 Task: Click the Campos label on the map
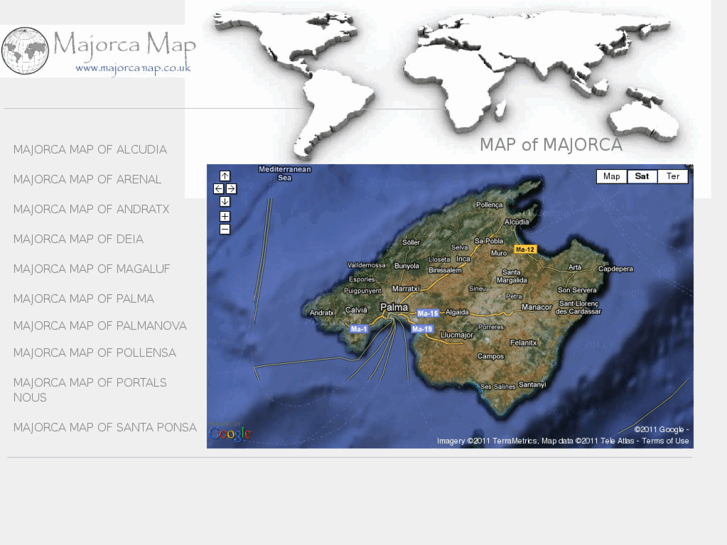pos(491,356)
